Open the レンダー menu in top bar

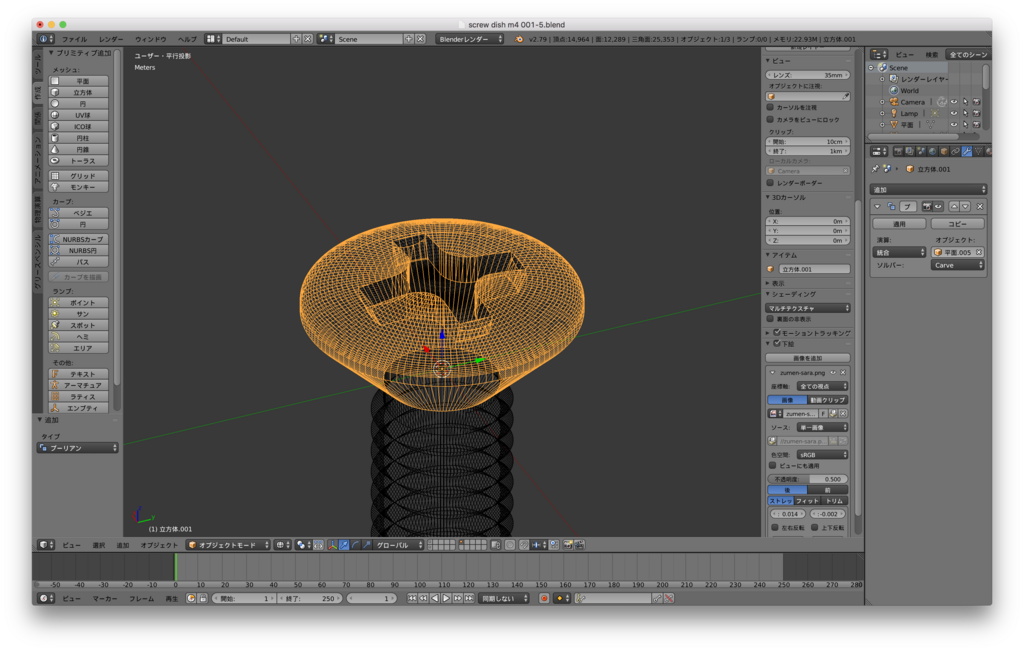(x=111, y=39)
